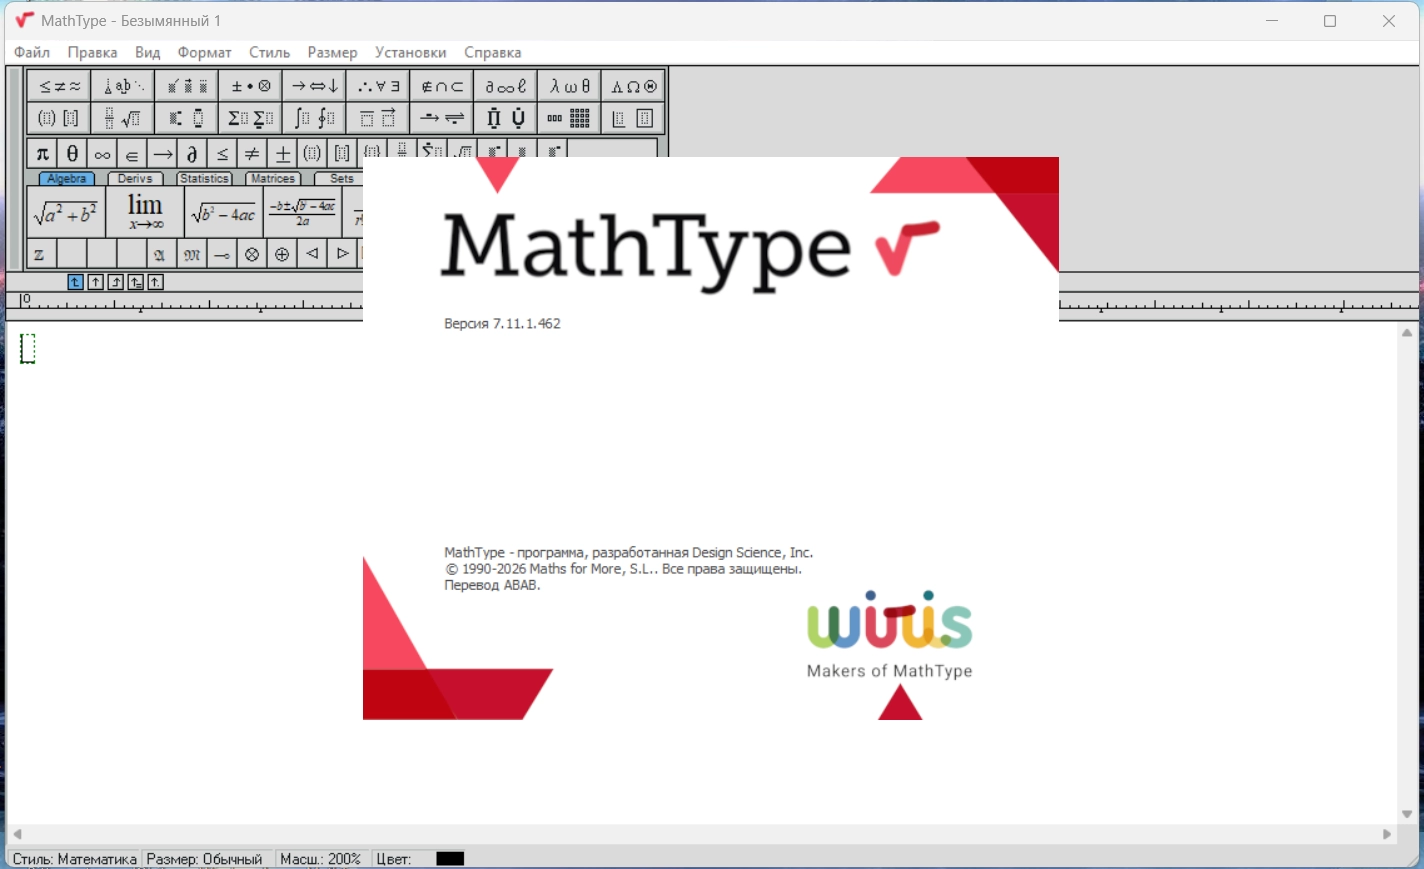
Task: Open the fence templates palette
Action: point(59,118)
